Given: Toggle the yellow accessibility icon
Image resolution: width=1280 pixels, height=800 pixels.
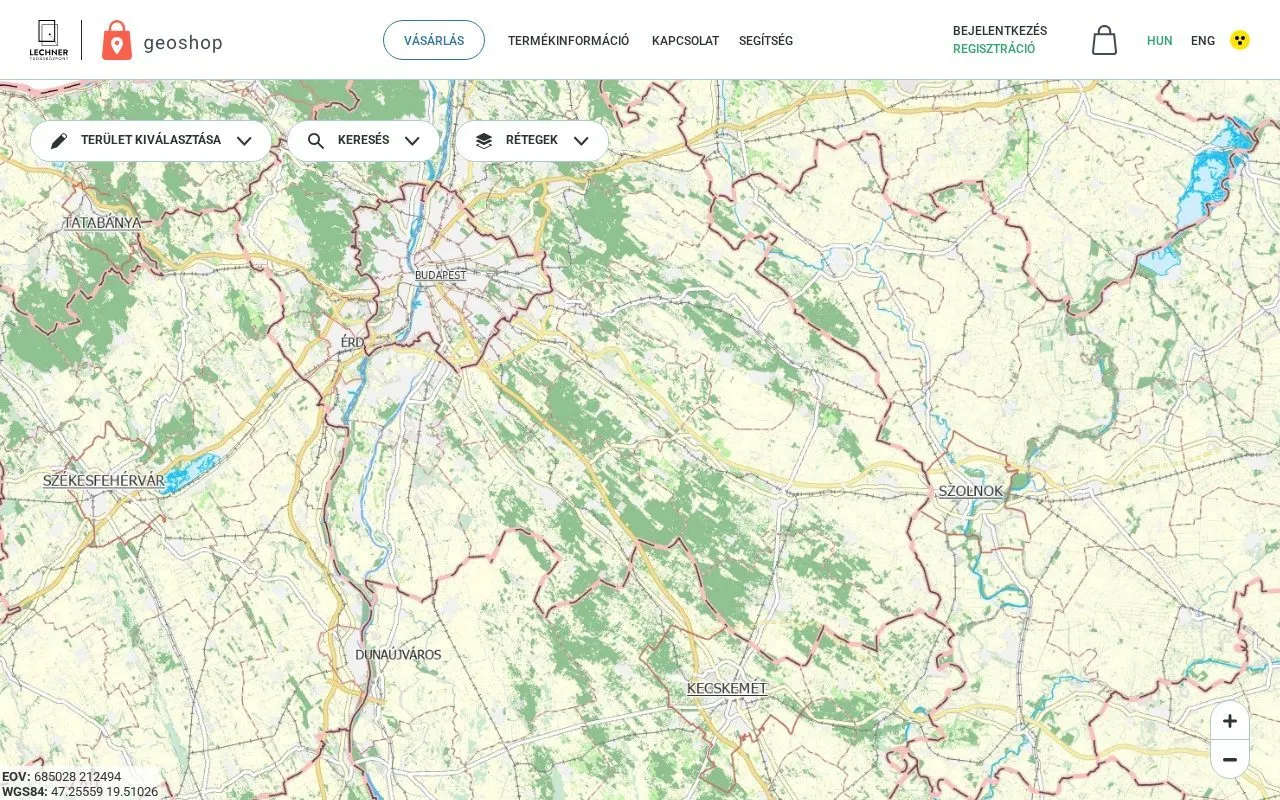Looking at the screenshot, I should [1240, 40].
